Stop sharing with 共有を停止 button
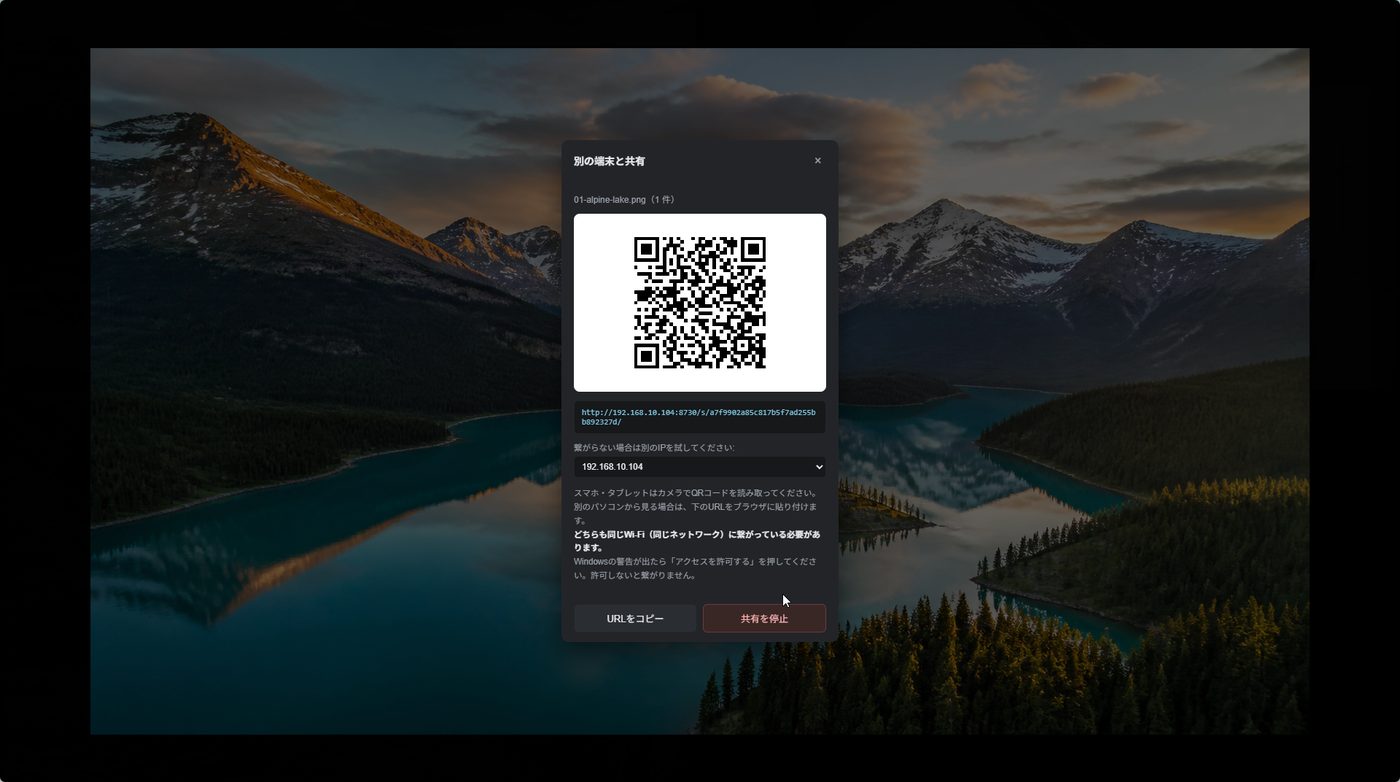The height and width of the screenshot is (782, 1400). tap(764, 618)
